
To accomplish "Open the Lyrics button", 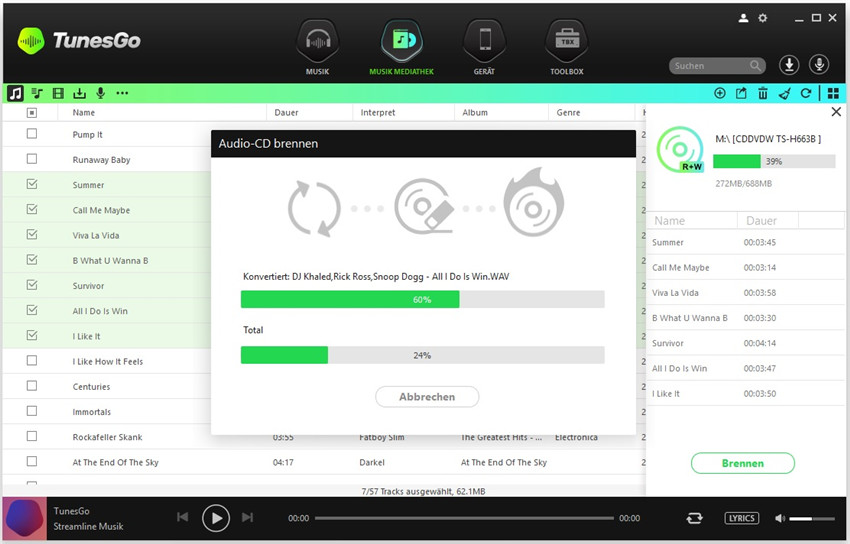I will [x=742, y=518].
